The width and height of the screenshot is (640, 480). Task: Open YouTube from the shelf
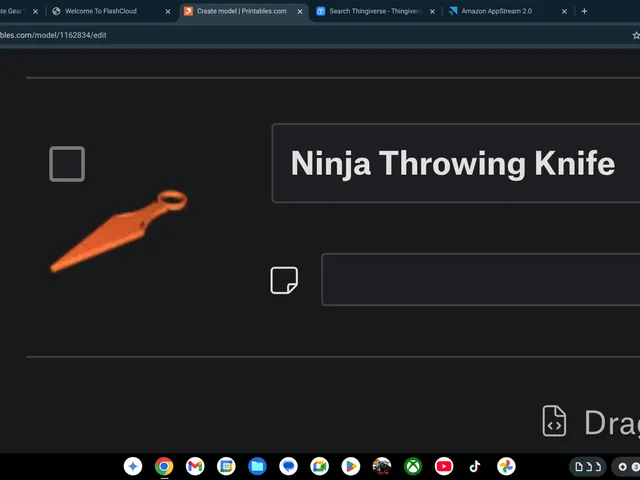coord(444,466)
